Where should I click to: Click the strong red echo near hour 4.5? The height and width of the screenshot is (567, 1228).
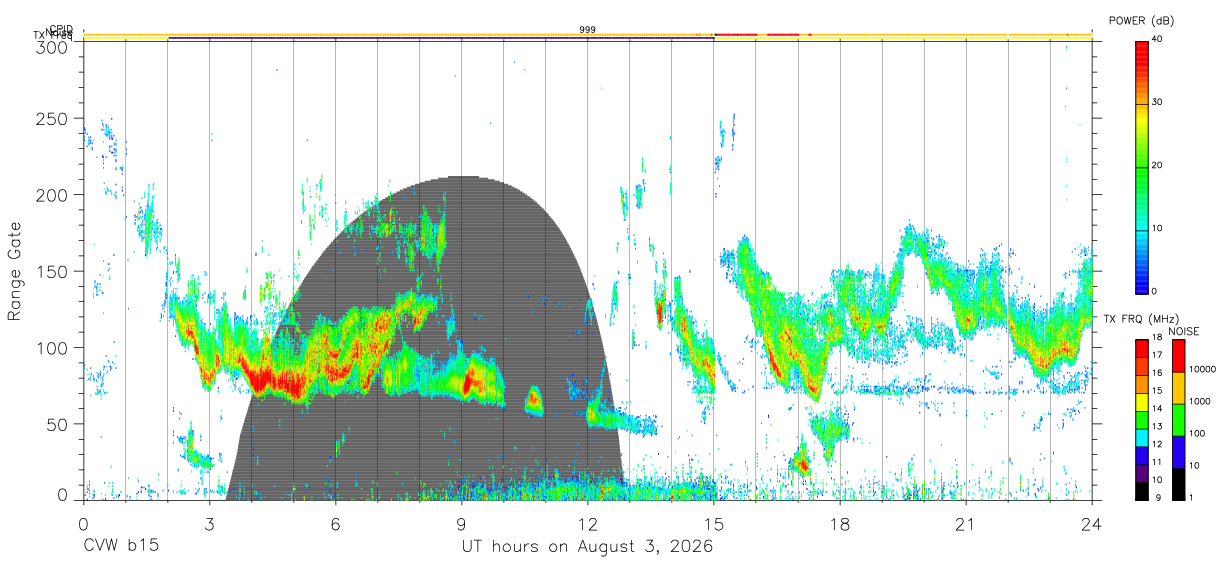point(272,381)
